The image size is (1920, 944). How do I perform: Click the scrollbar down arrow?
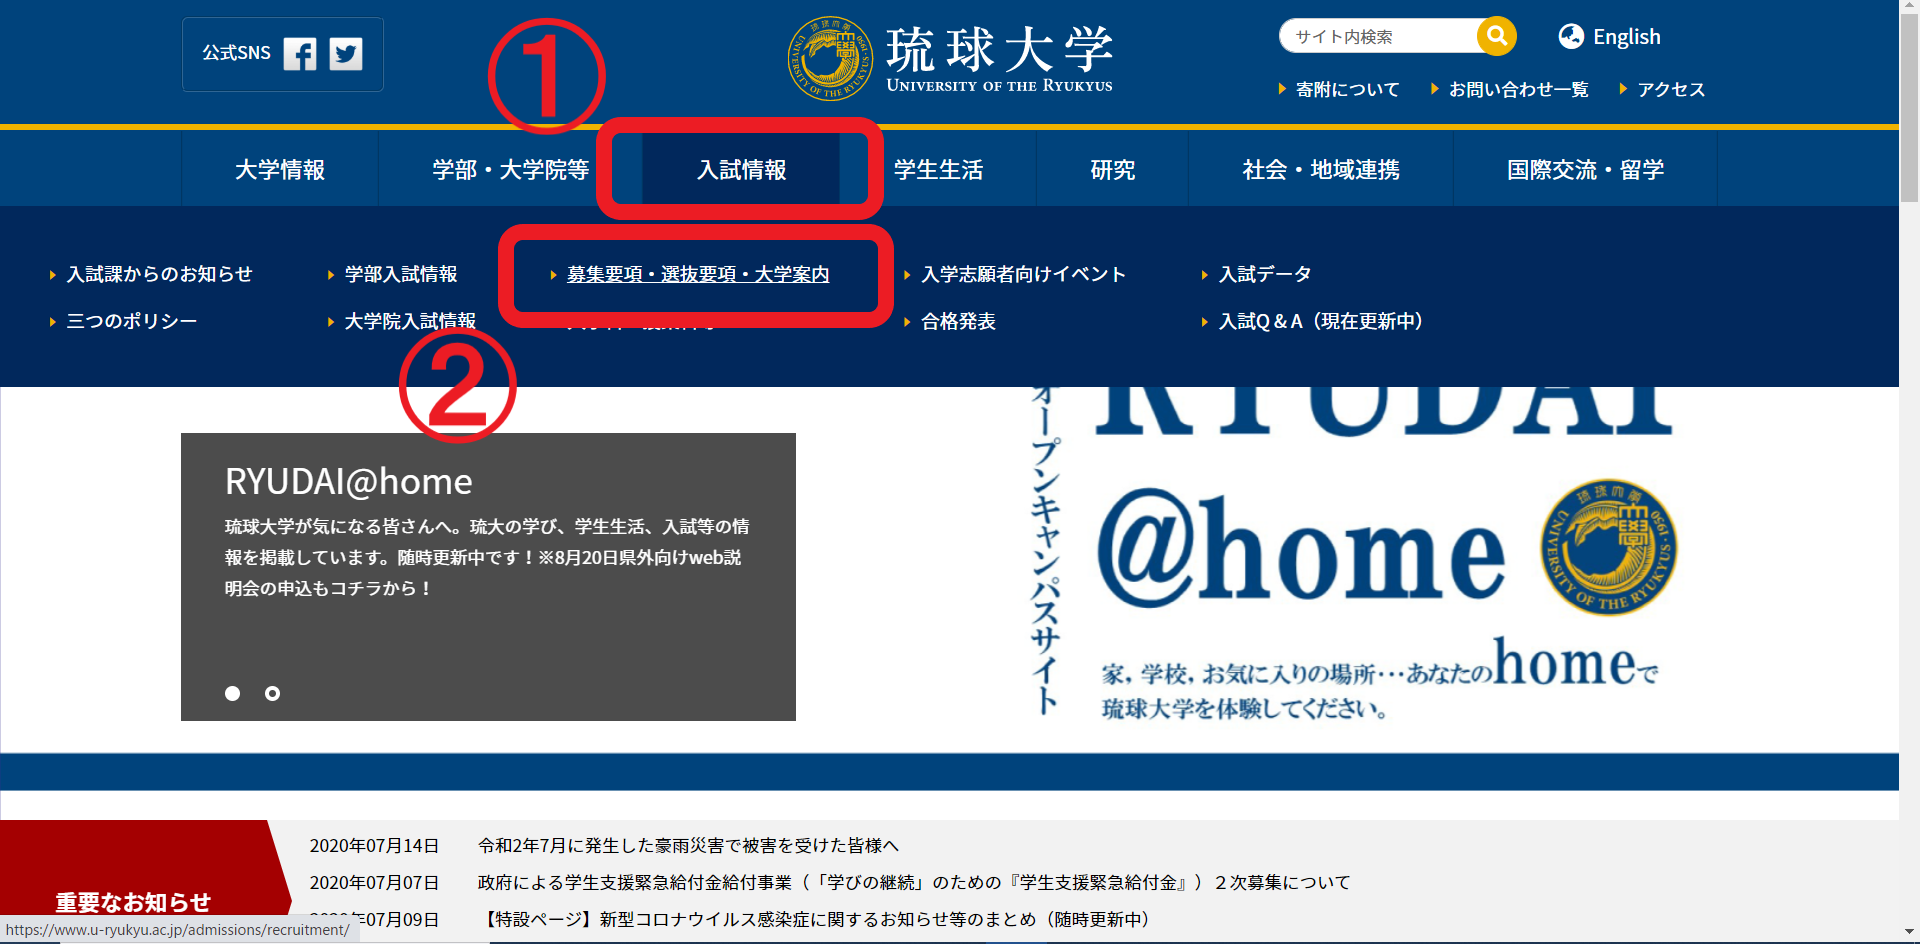1909,934
